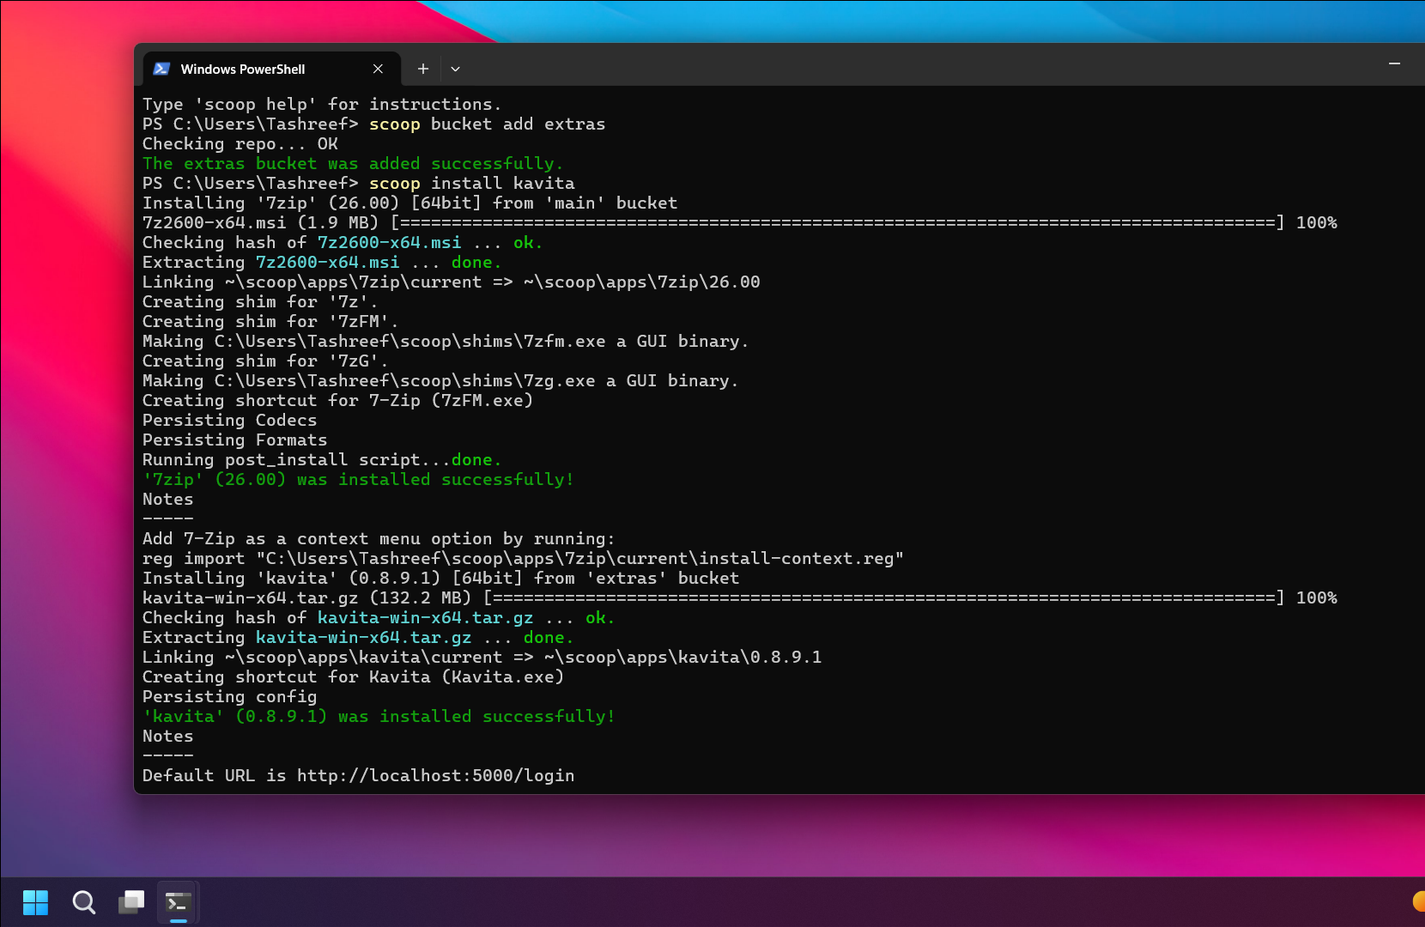Click "'kavita' (0.8.9.1) was installed successfully!" line
This screenshot has width=1425, height=927.
tap(379, 717)
